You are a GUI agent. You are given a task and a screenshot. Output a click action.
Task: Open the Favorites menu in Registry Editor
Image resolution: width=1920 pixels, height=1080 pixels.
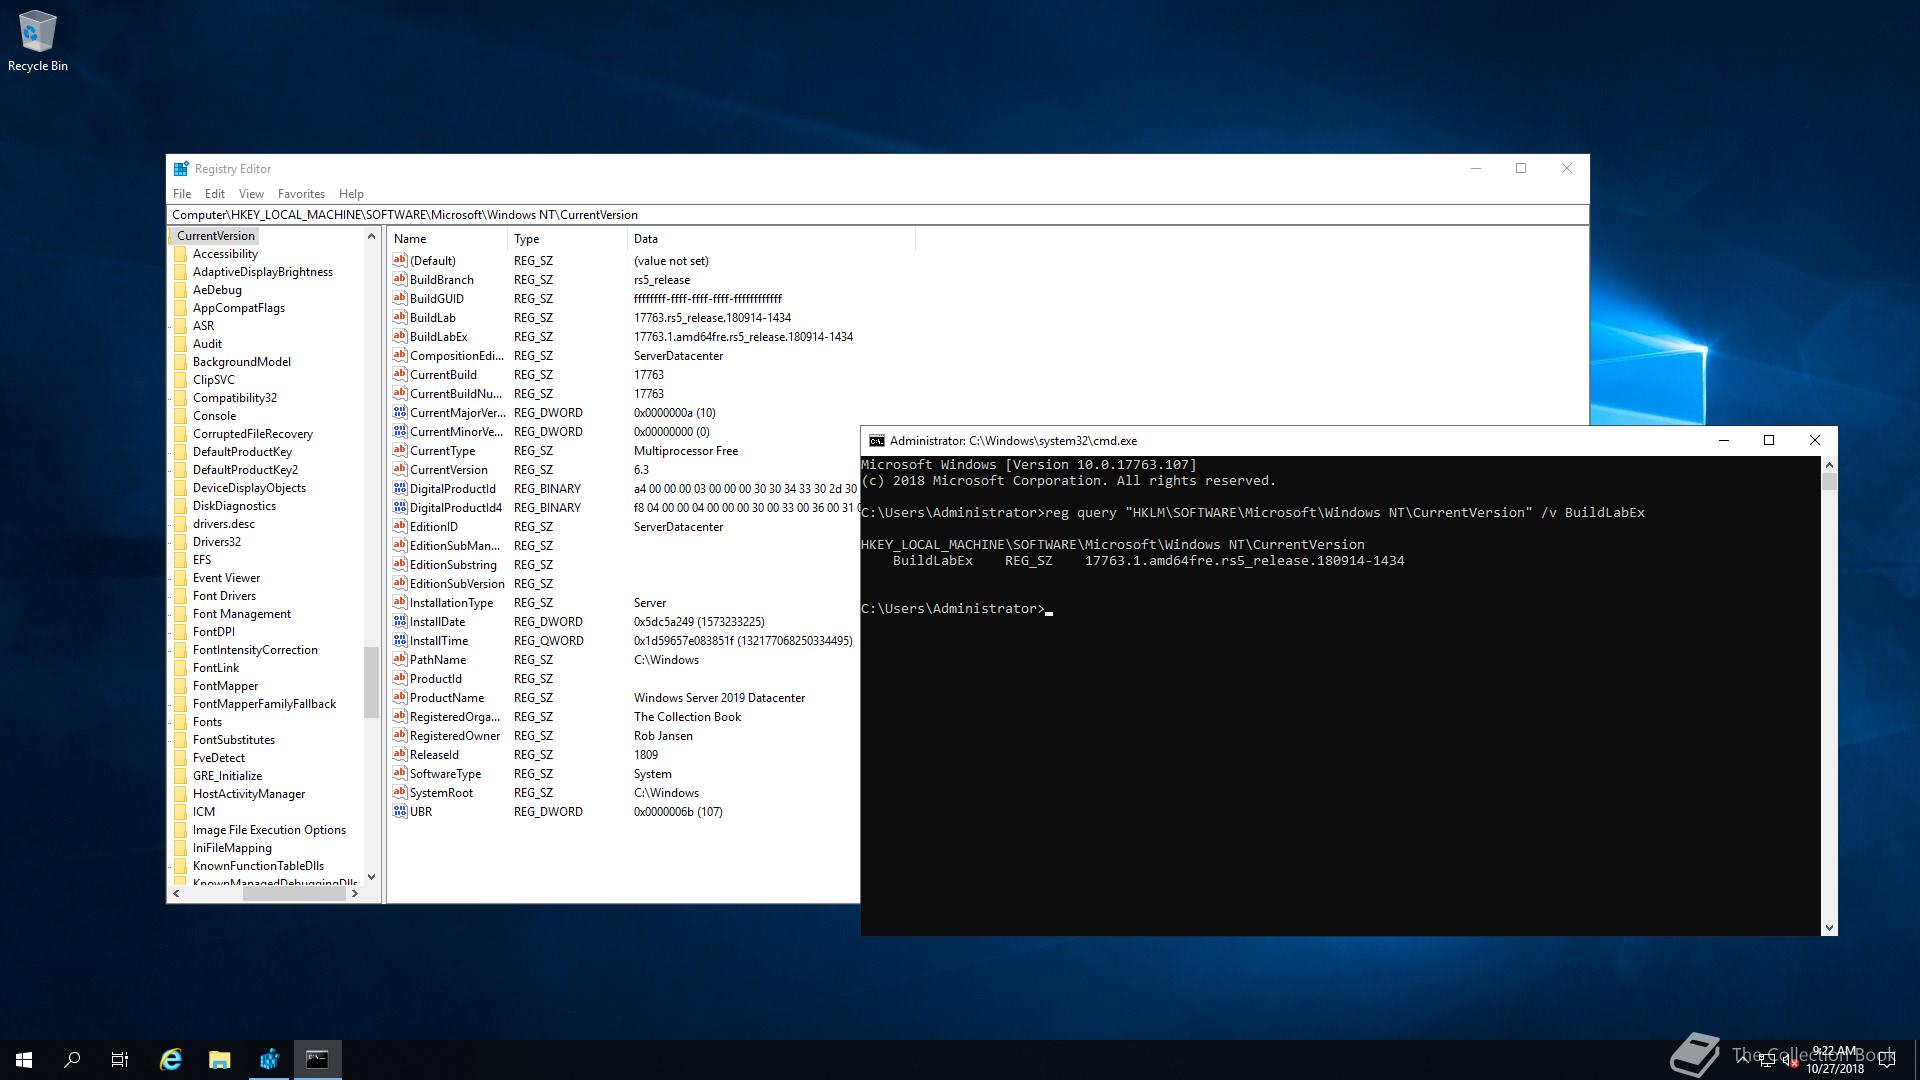[301, 193]
